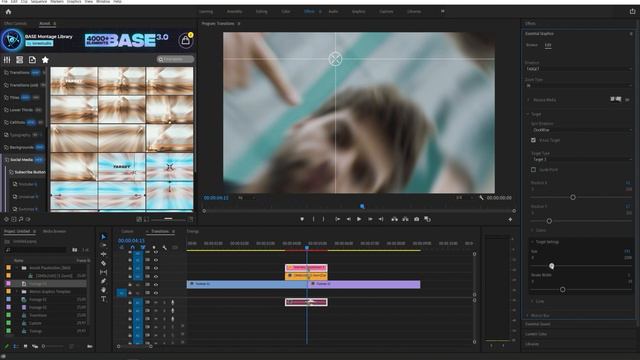
Task: Toggle eye visibility of the purple clip's track
Action: click(x=156, y=284)
